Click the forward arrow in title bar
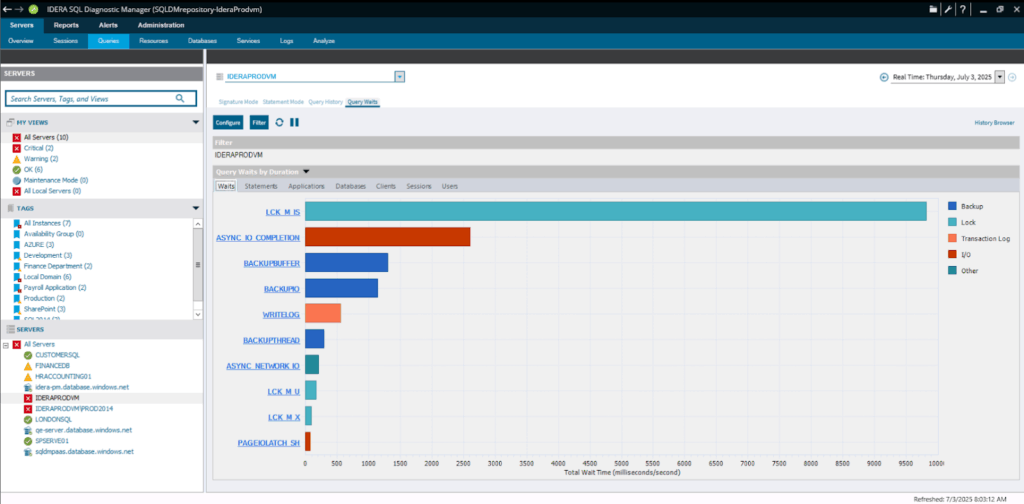Viewport: 1024px width, 504px height. coord(19,9)
